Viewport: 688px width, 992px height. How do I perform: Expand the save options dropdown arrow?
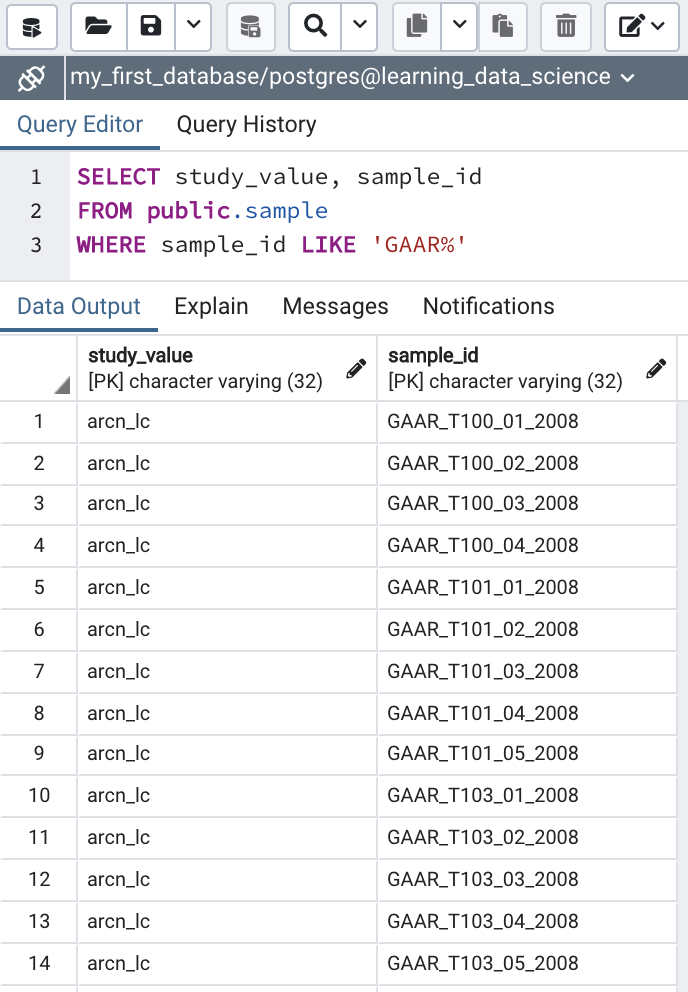coord(193,26)
